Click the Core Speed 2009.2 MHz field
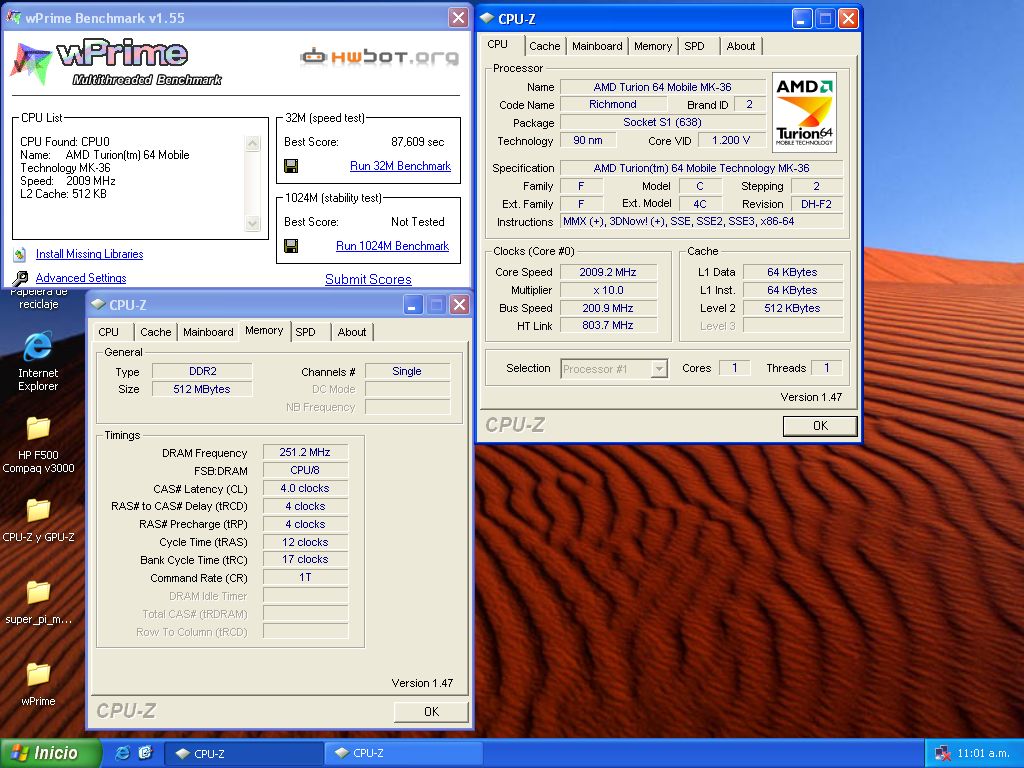Image resolution: width=1024 pixels, height=768 pixels. click(x=608, y=272)
